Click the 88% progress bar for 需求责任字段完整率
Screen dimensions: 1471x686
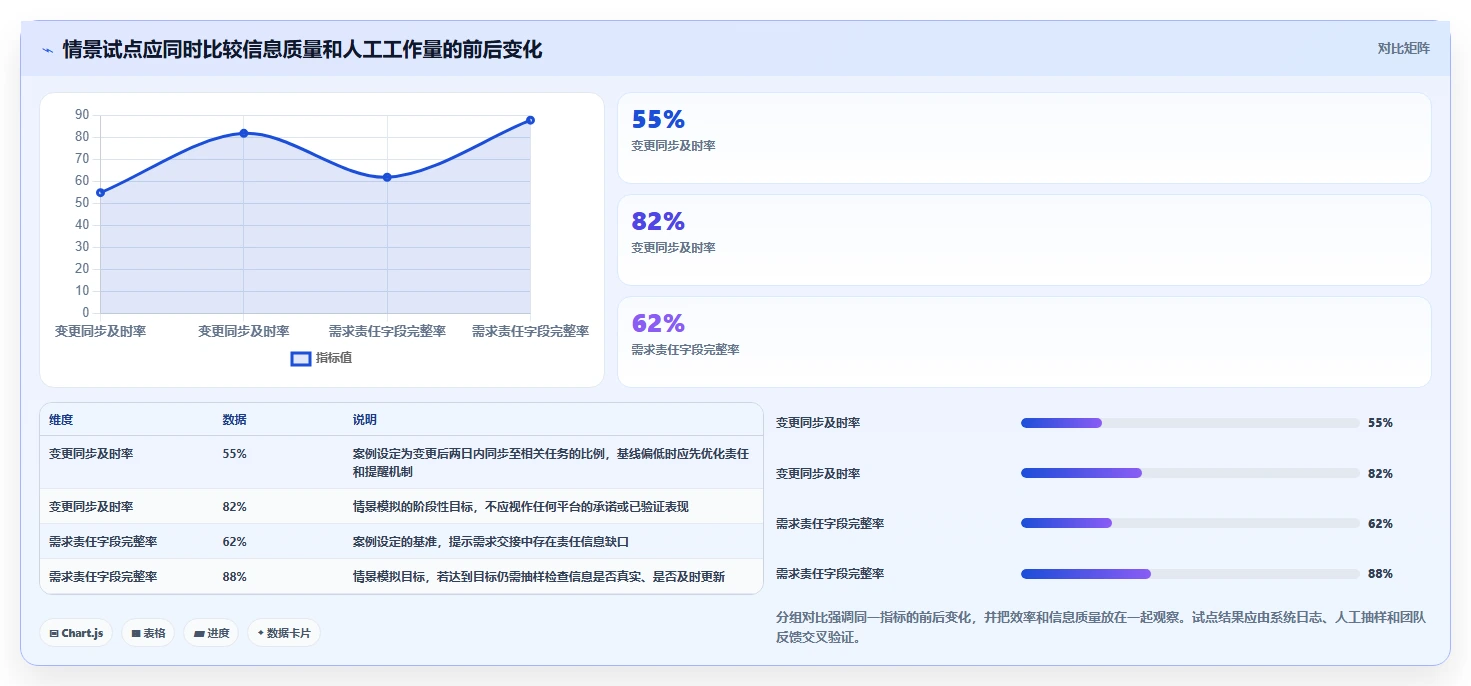point(1190,574)
